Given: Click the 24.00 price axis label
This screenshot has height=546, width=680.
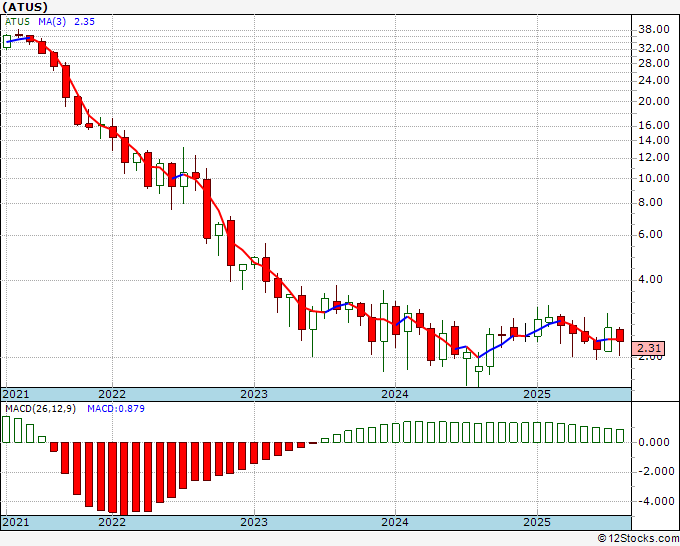Looking at the screenshot, I should (x=654, y=80).
